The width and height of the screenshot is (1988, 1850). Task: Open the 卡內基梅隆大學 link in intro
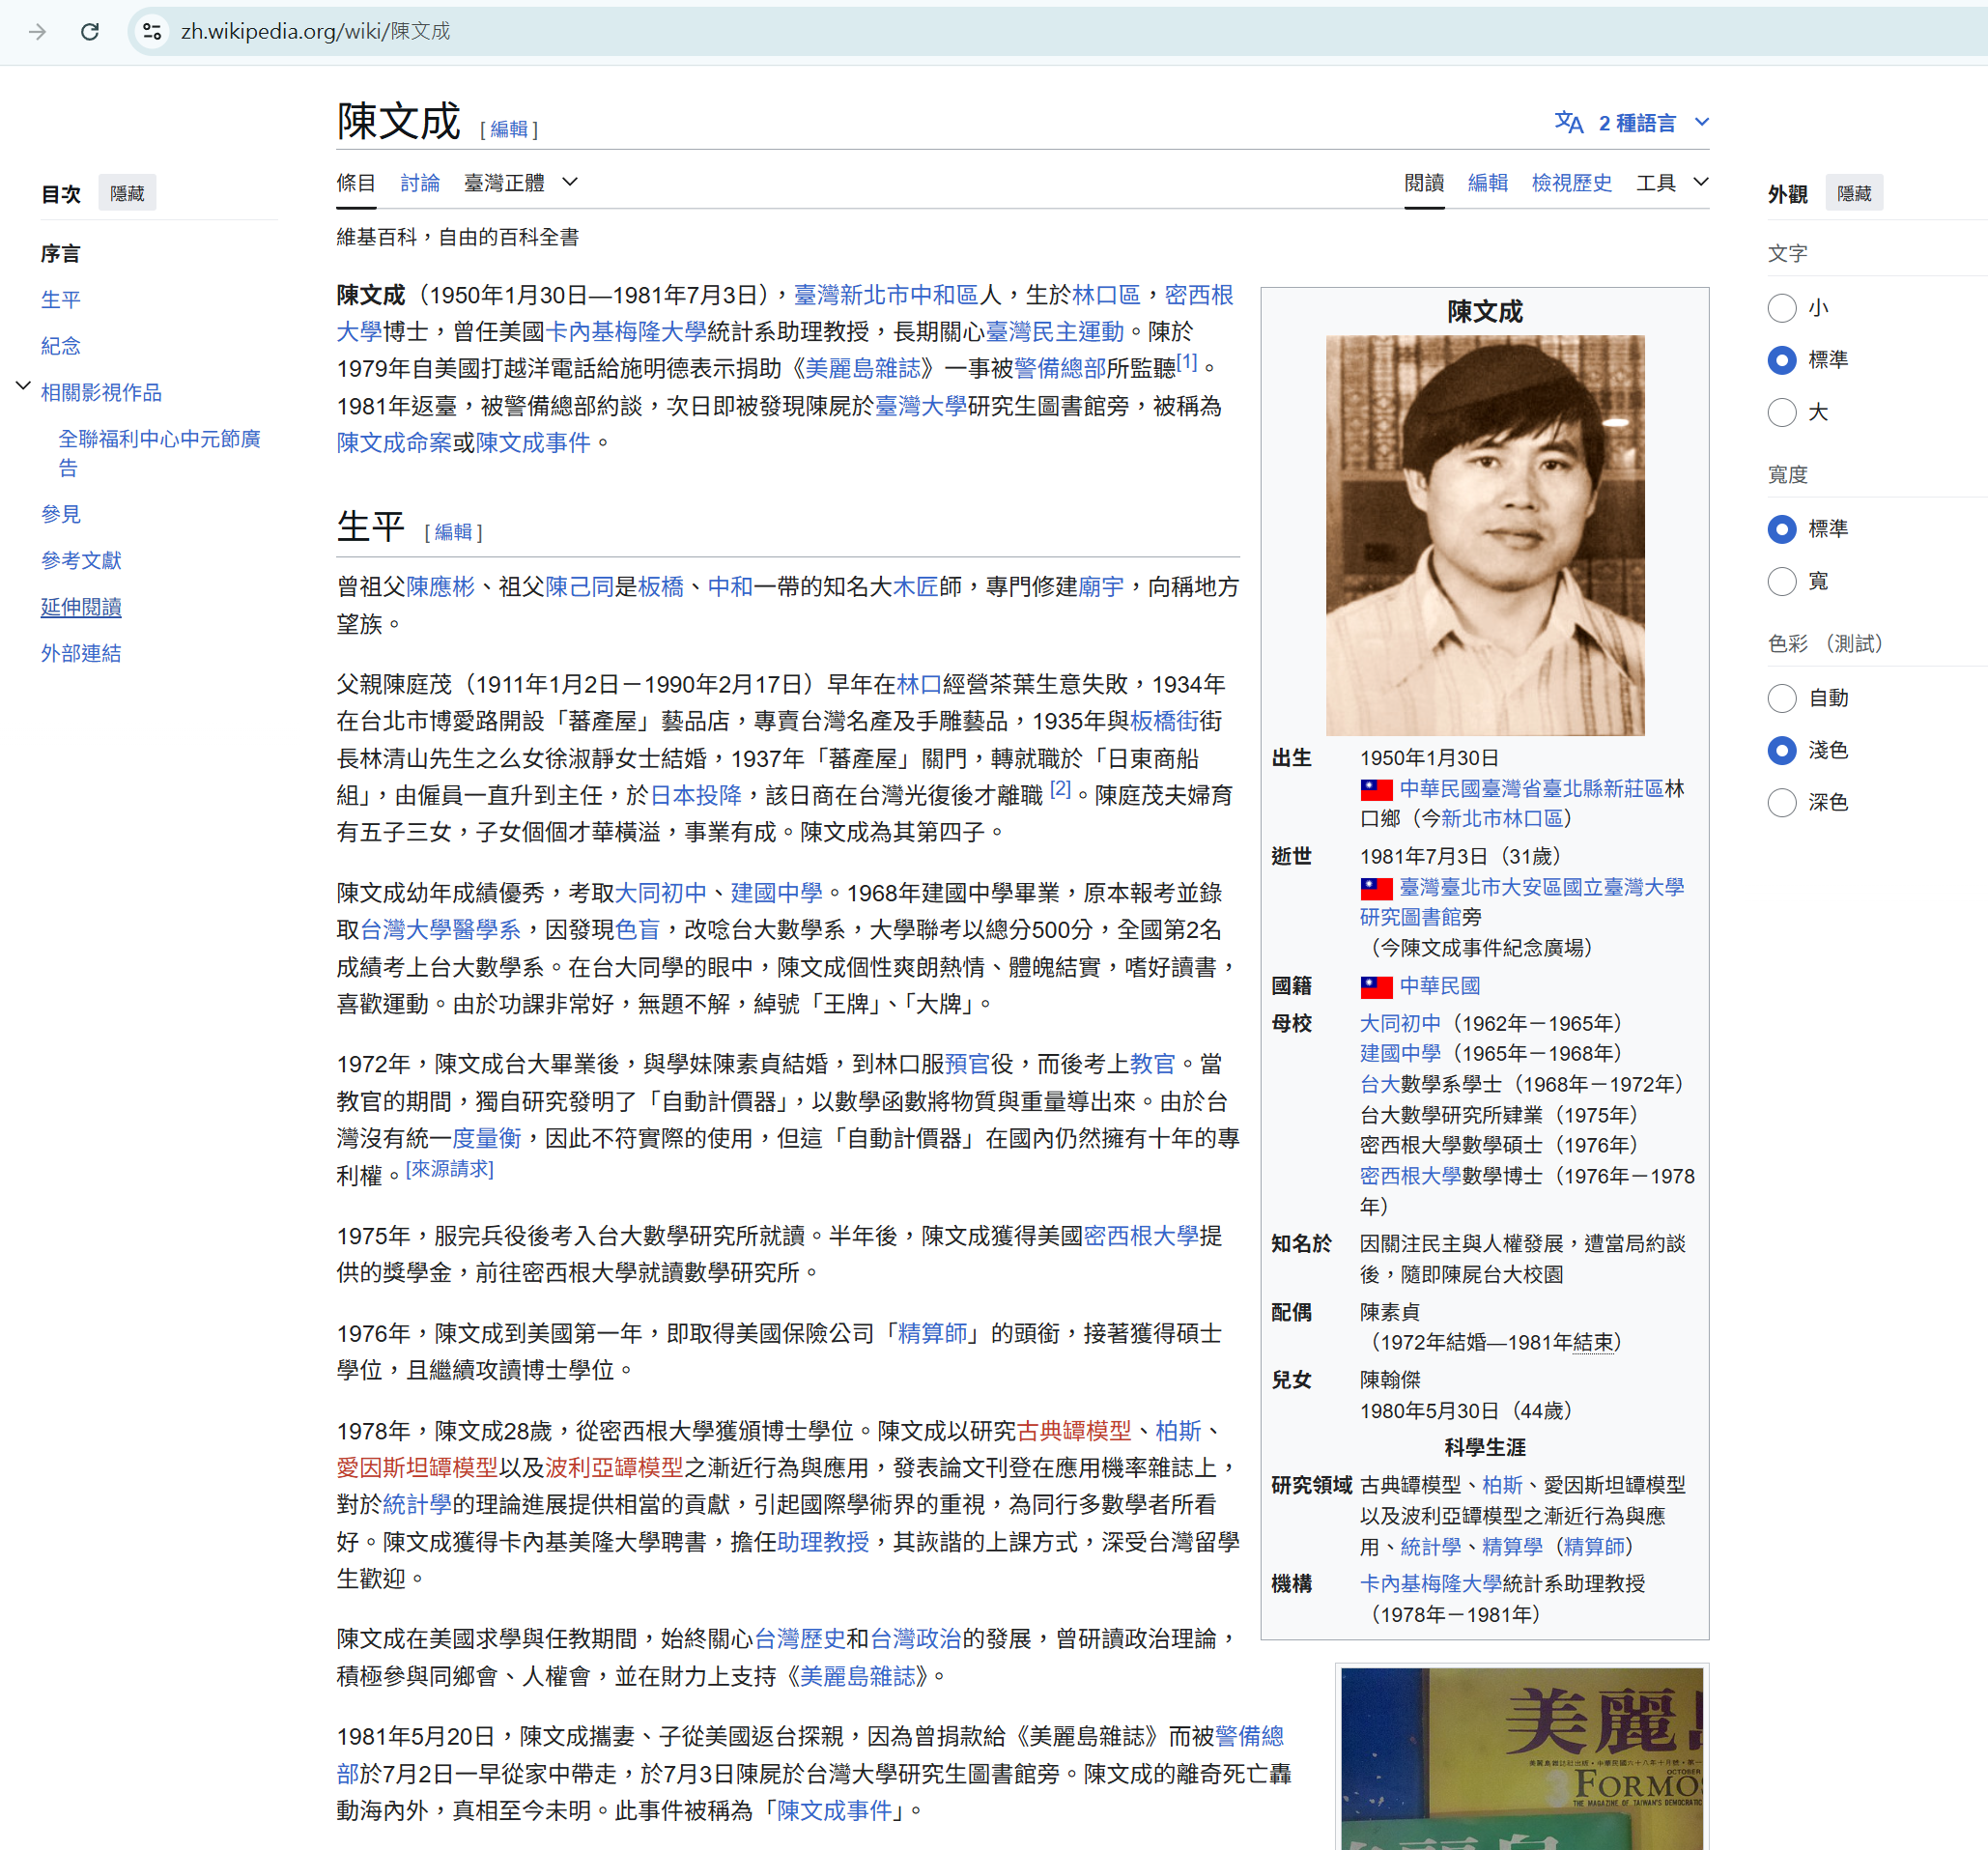pyautogui.click(x=626, y=332)
